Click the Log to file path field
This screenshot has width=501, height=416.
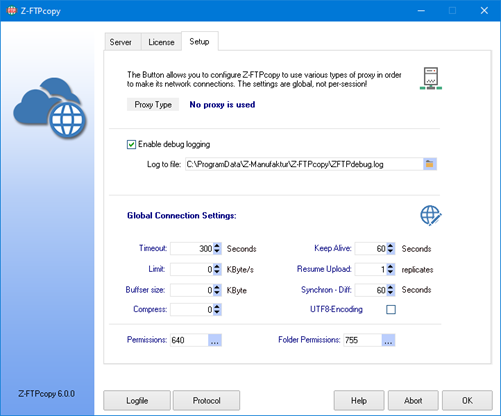click(304, 164)
